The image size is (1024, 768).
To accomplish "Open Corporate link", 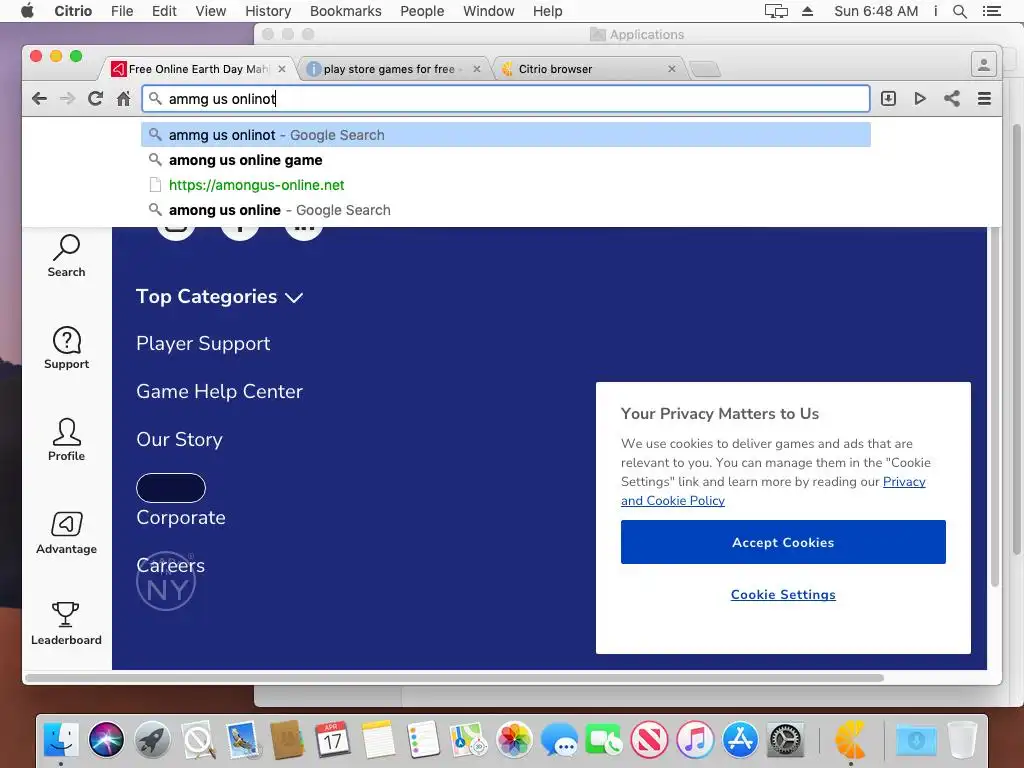I will coord(181,517).
